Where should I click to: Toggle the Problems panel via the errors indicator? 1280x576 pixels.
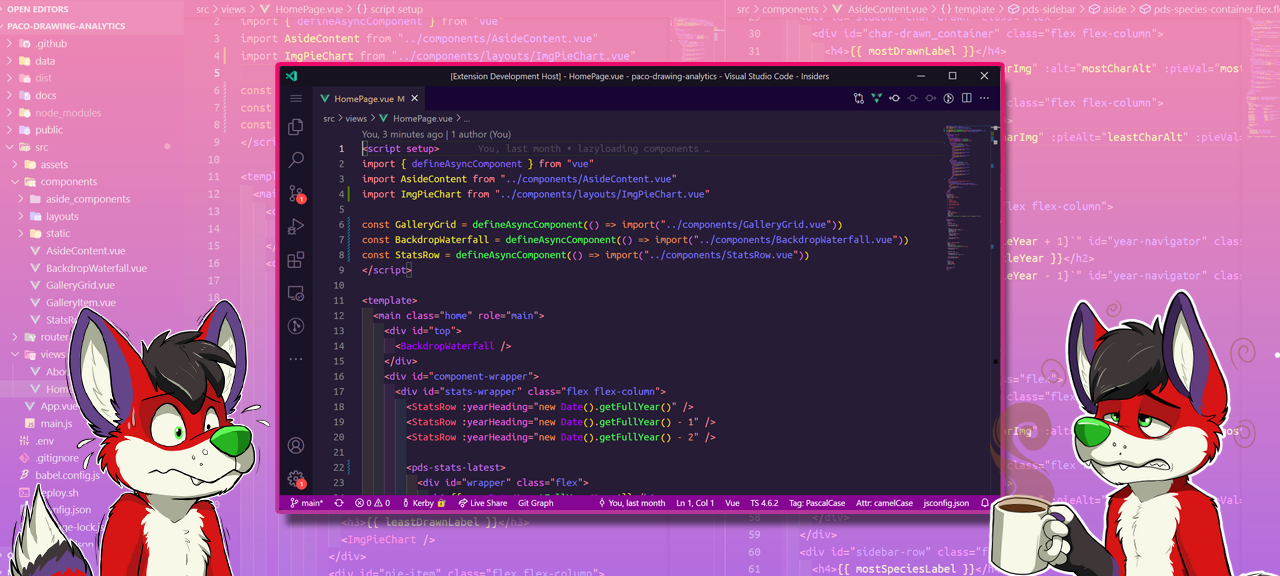pyautogui.click(x=370, y=502)
